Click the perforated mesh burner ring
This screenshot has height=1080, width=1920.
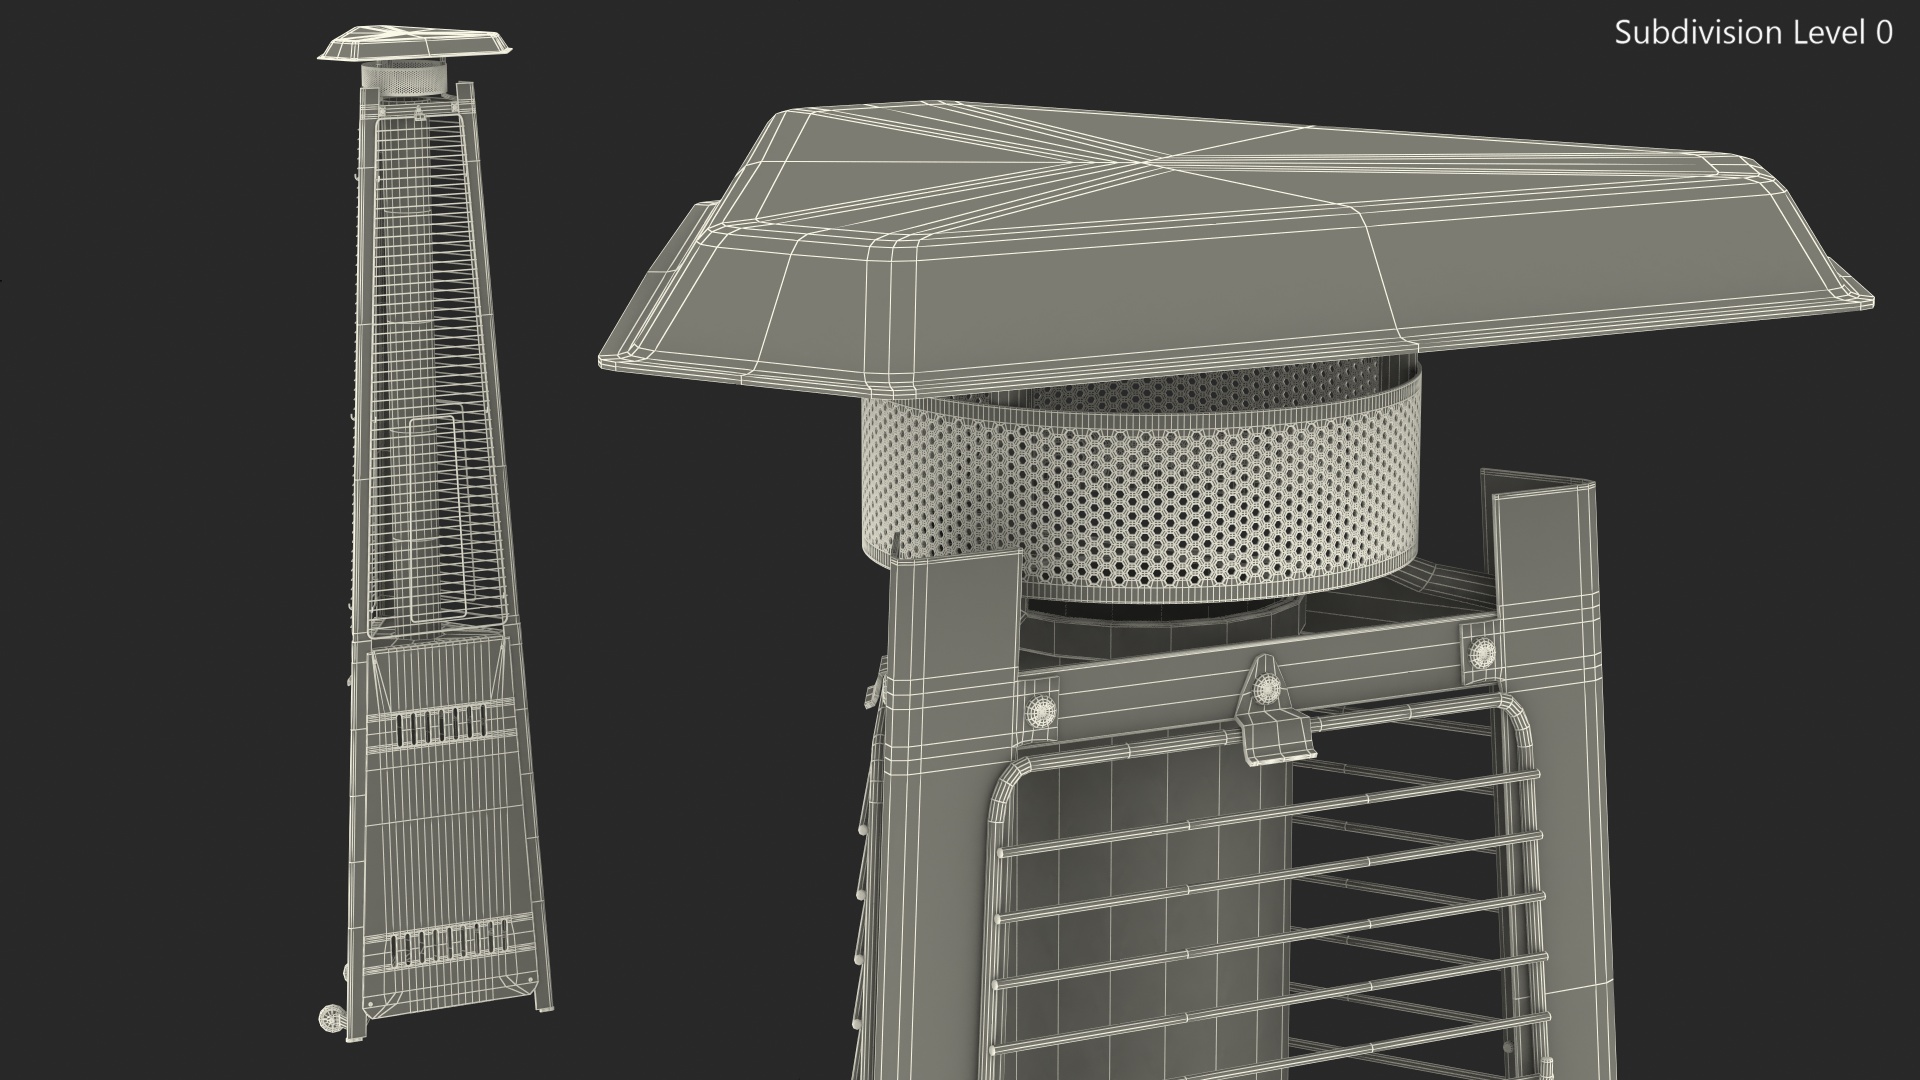1140,478
